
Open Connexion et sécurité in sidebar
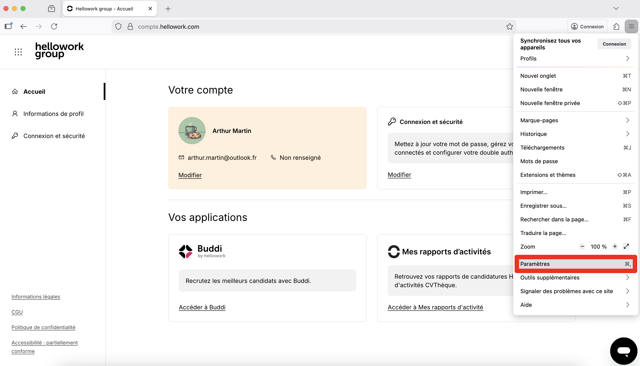tap(54, 136)
